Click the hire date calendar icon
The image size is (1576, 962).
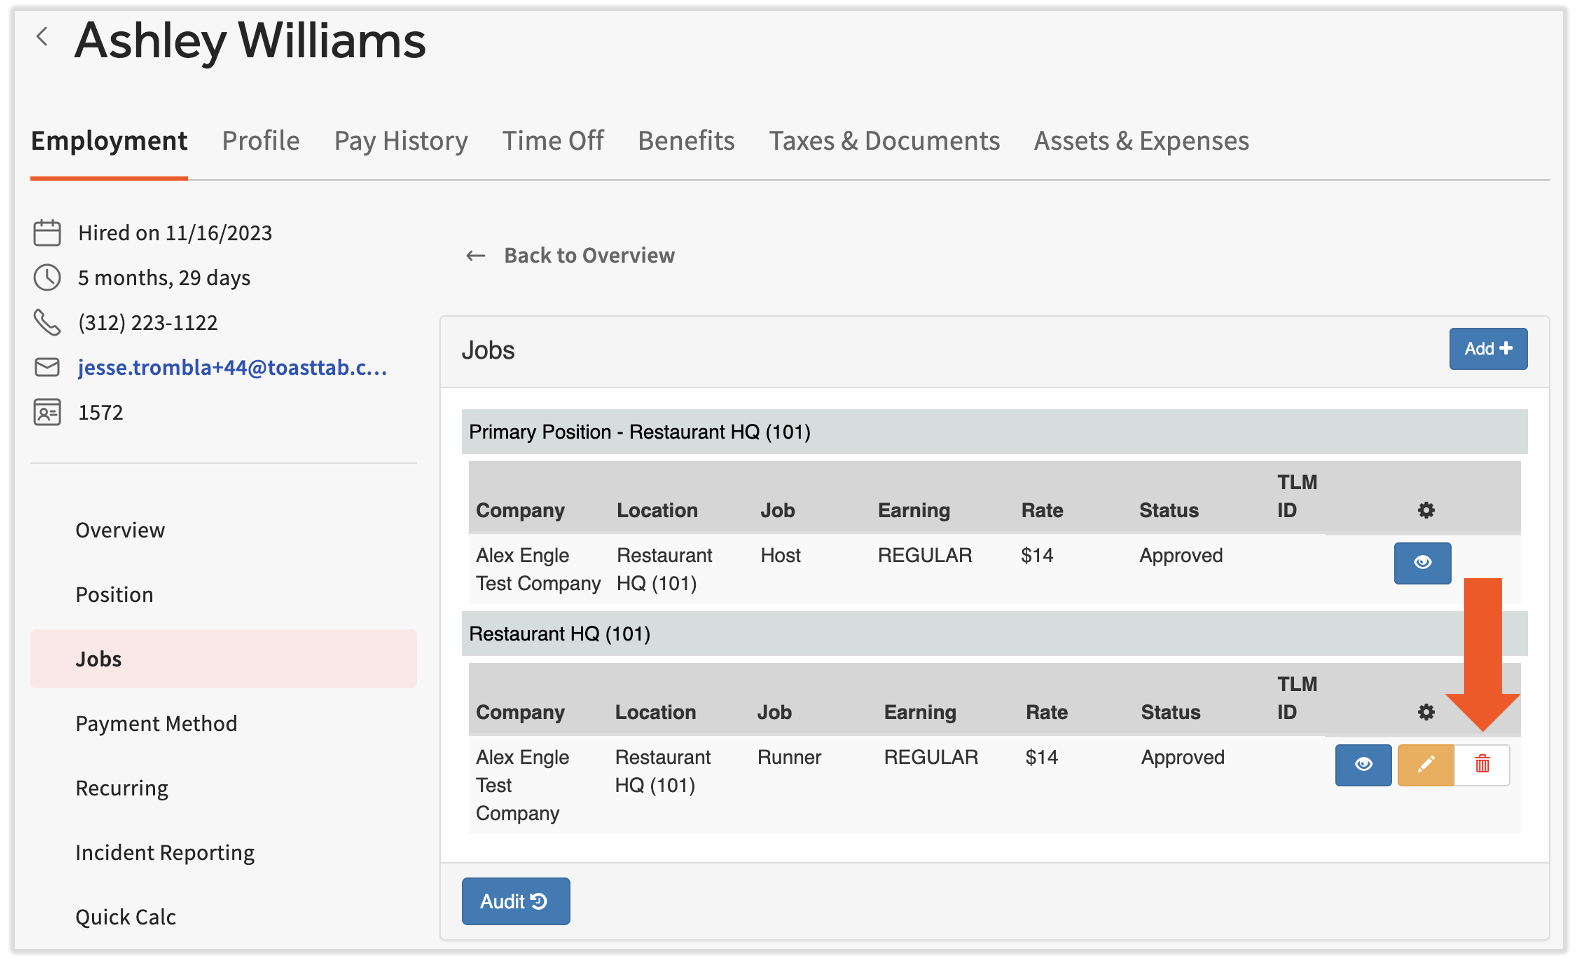[47, 233]
